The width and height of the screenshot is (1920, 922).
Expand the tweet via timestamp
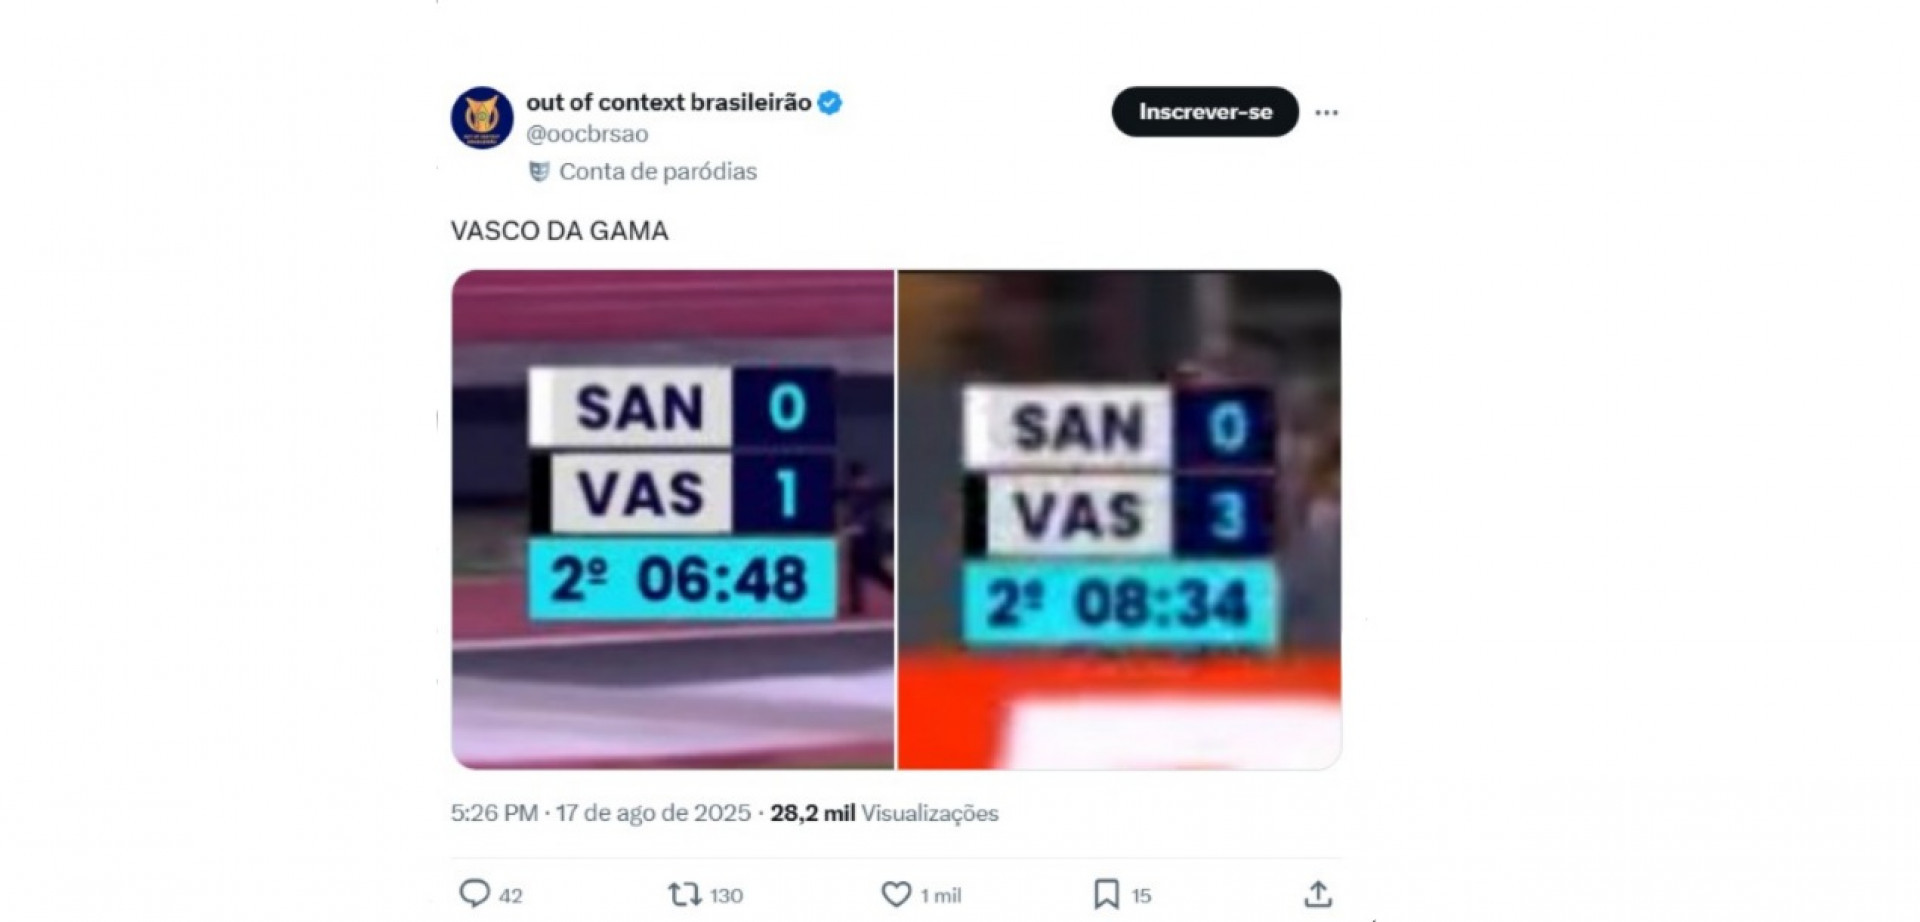point(600,813)
